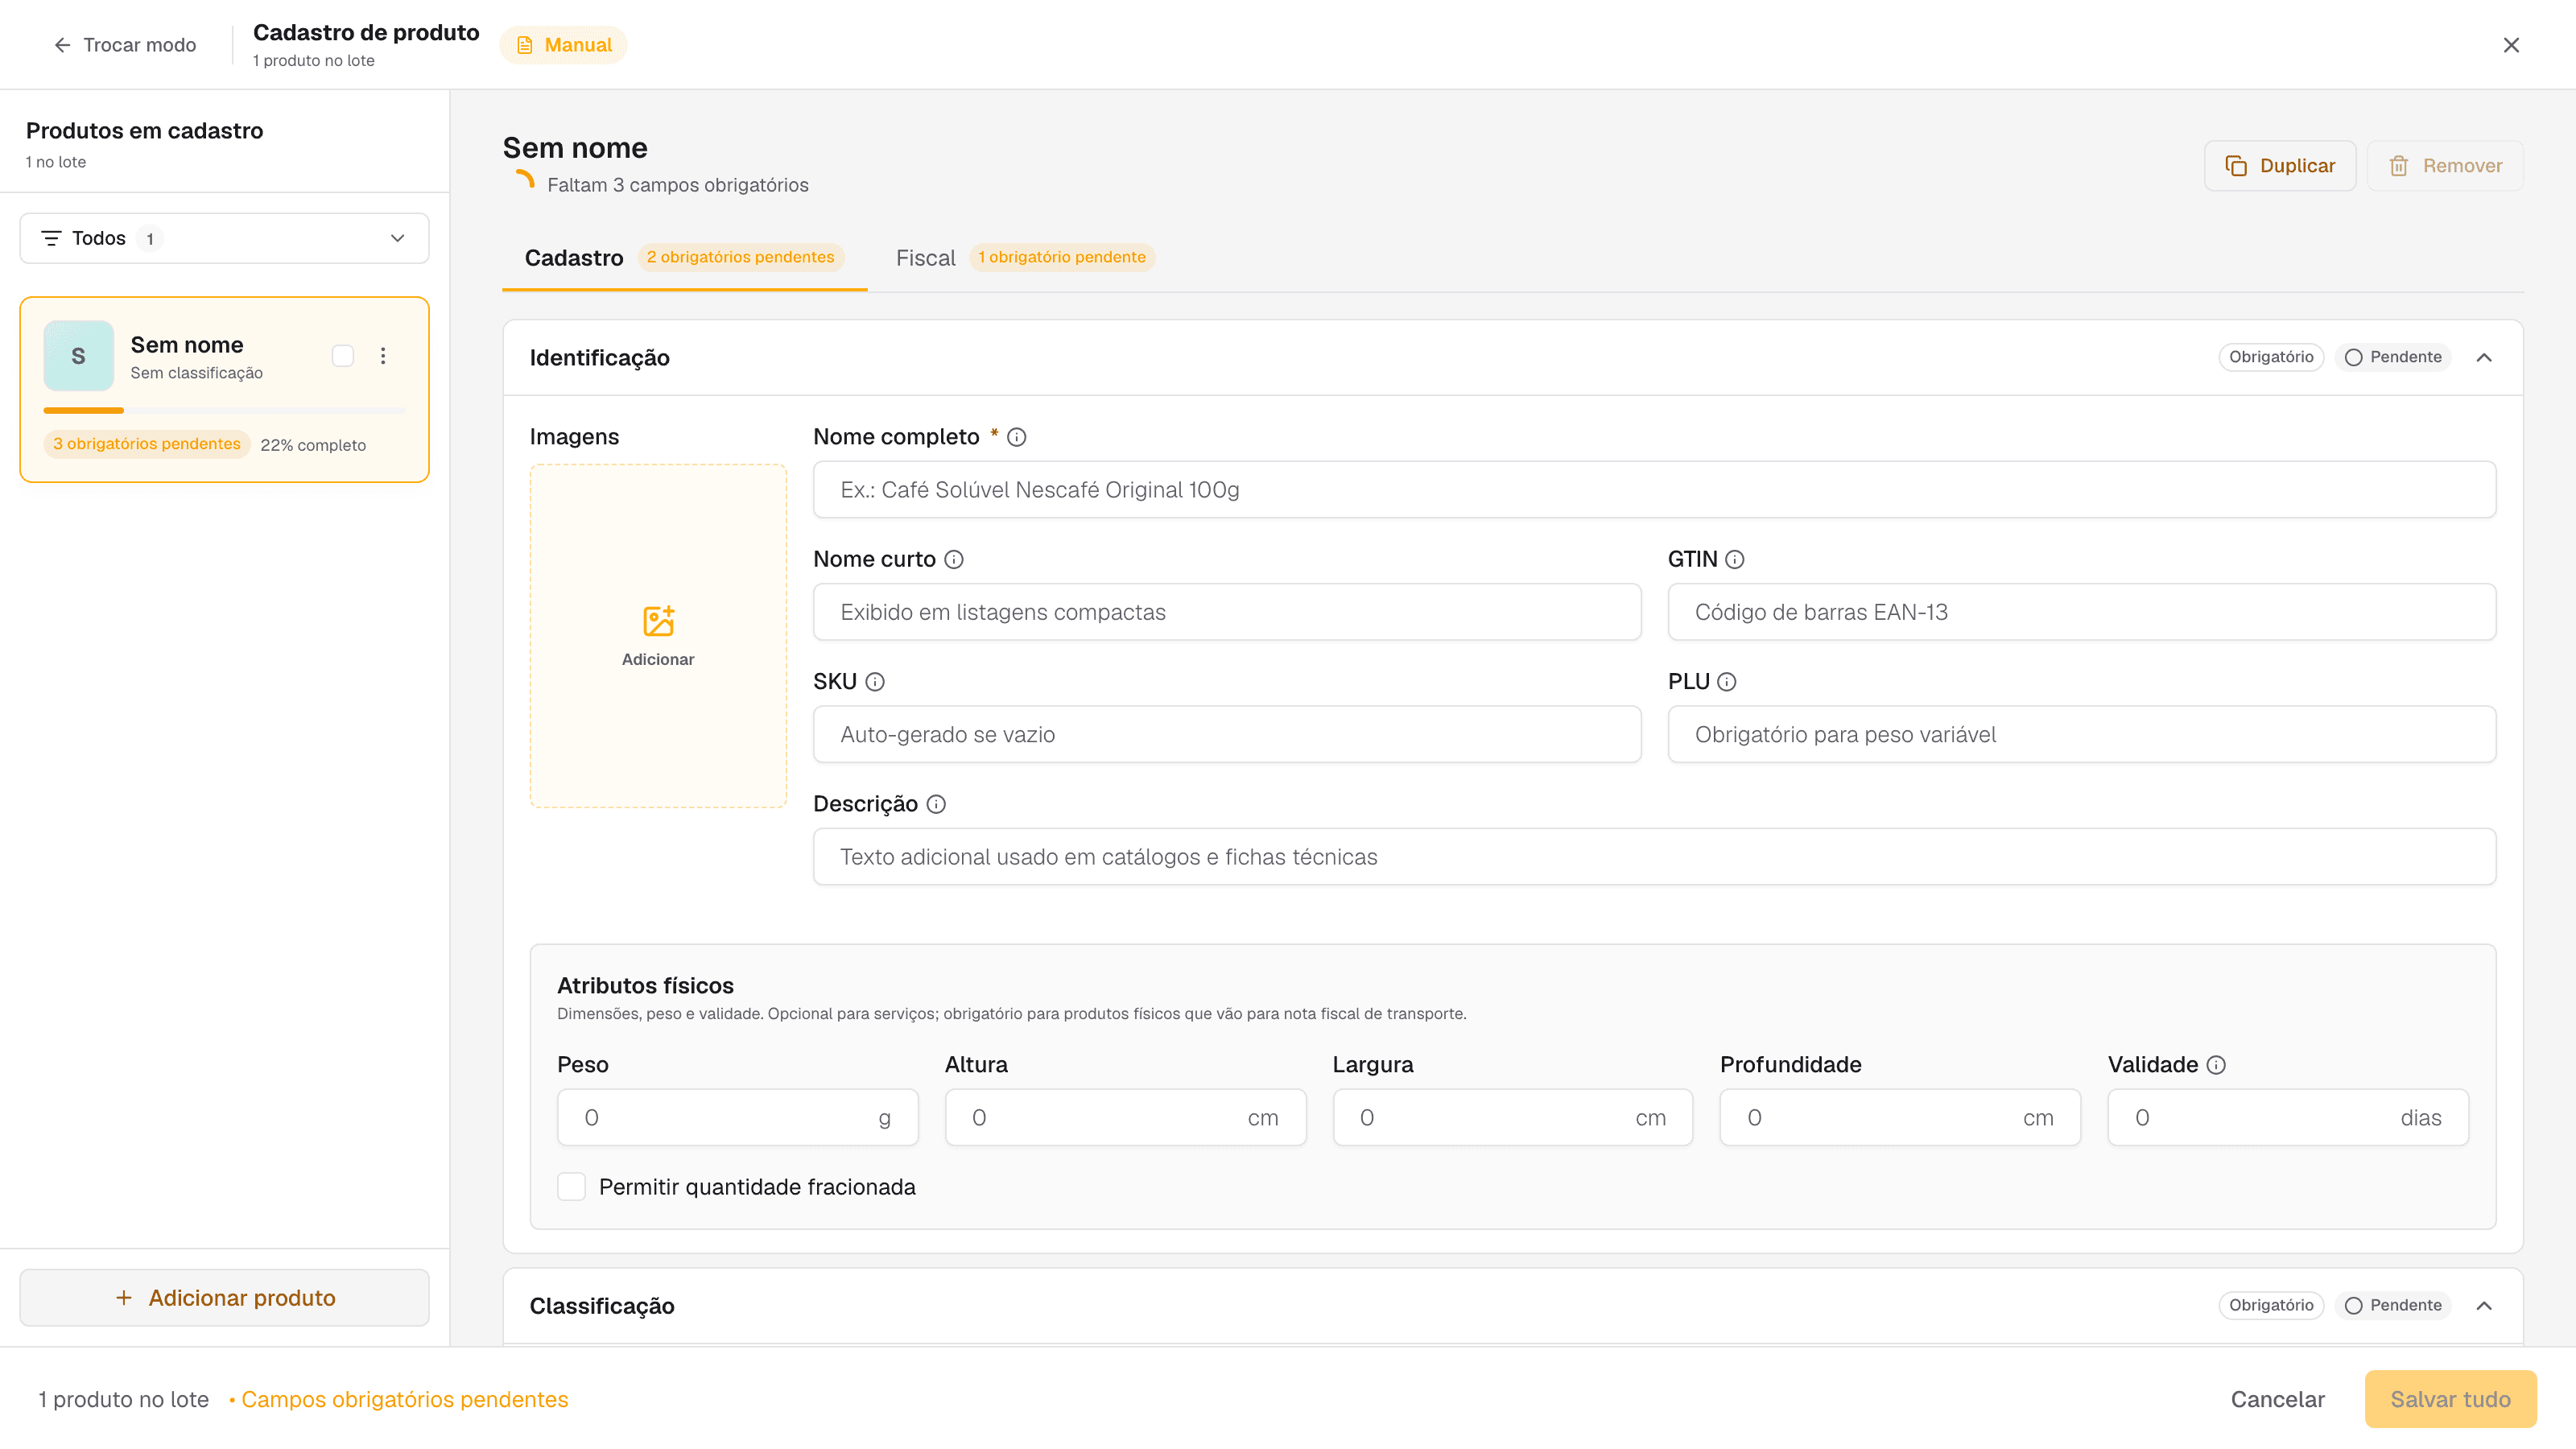This screenshot has width=2576, height=1449.
Task: Click the Manual mode badge label
Action: pos(578,45)
